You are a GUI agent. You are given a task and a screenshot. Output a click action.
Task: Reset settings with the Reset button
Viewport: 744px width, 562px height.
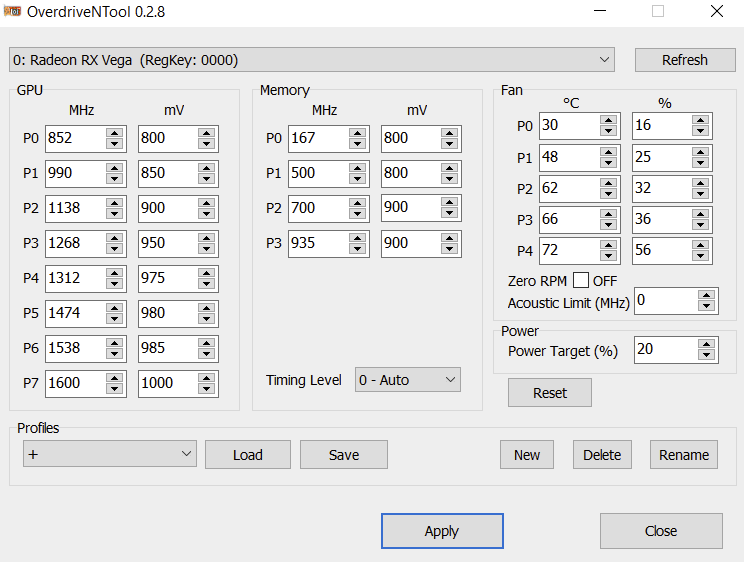(x=550, y=393)
